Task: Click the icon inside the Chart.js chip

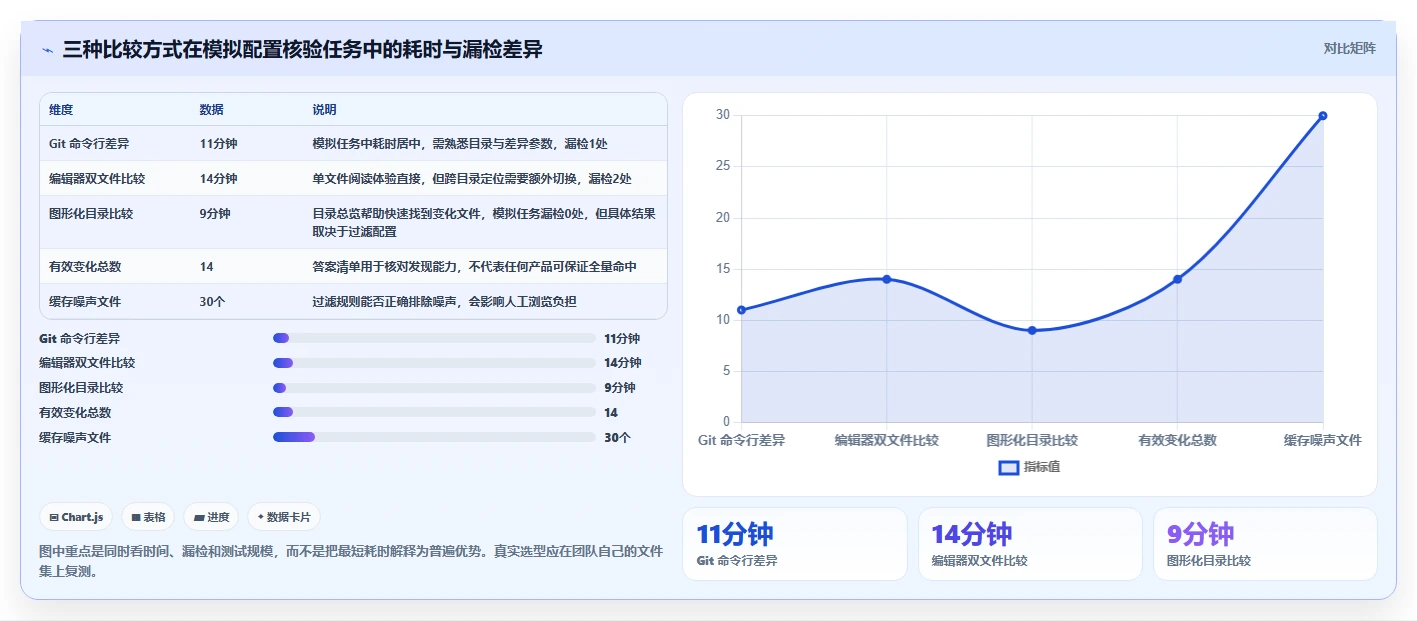Action: 54,517
